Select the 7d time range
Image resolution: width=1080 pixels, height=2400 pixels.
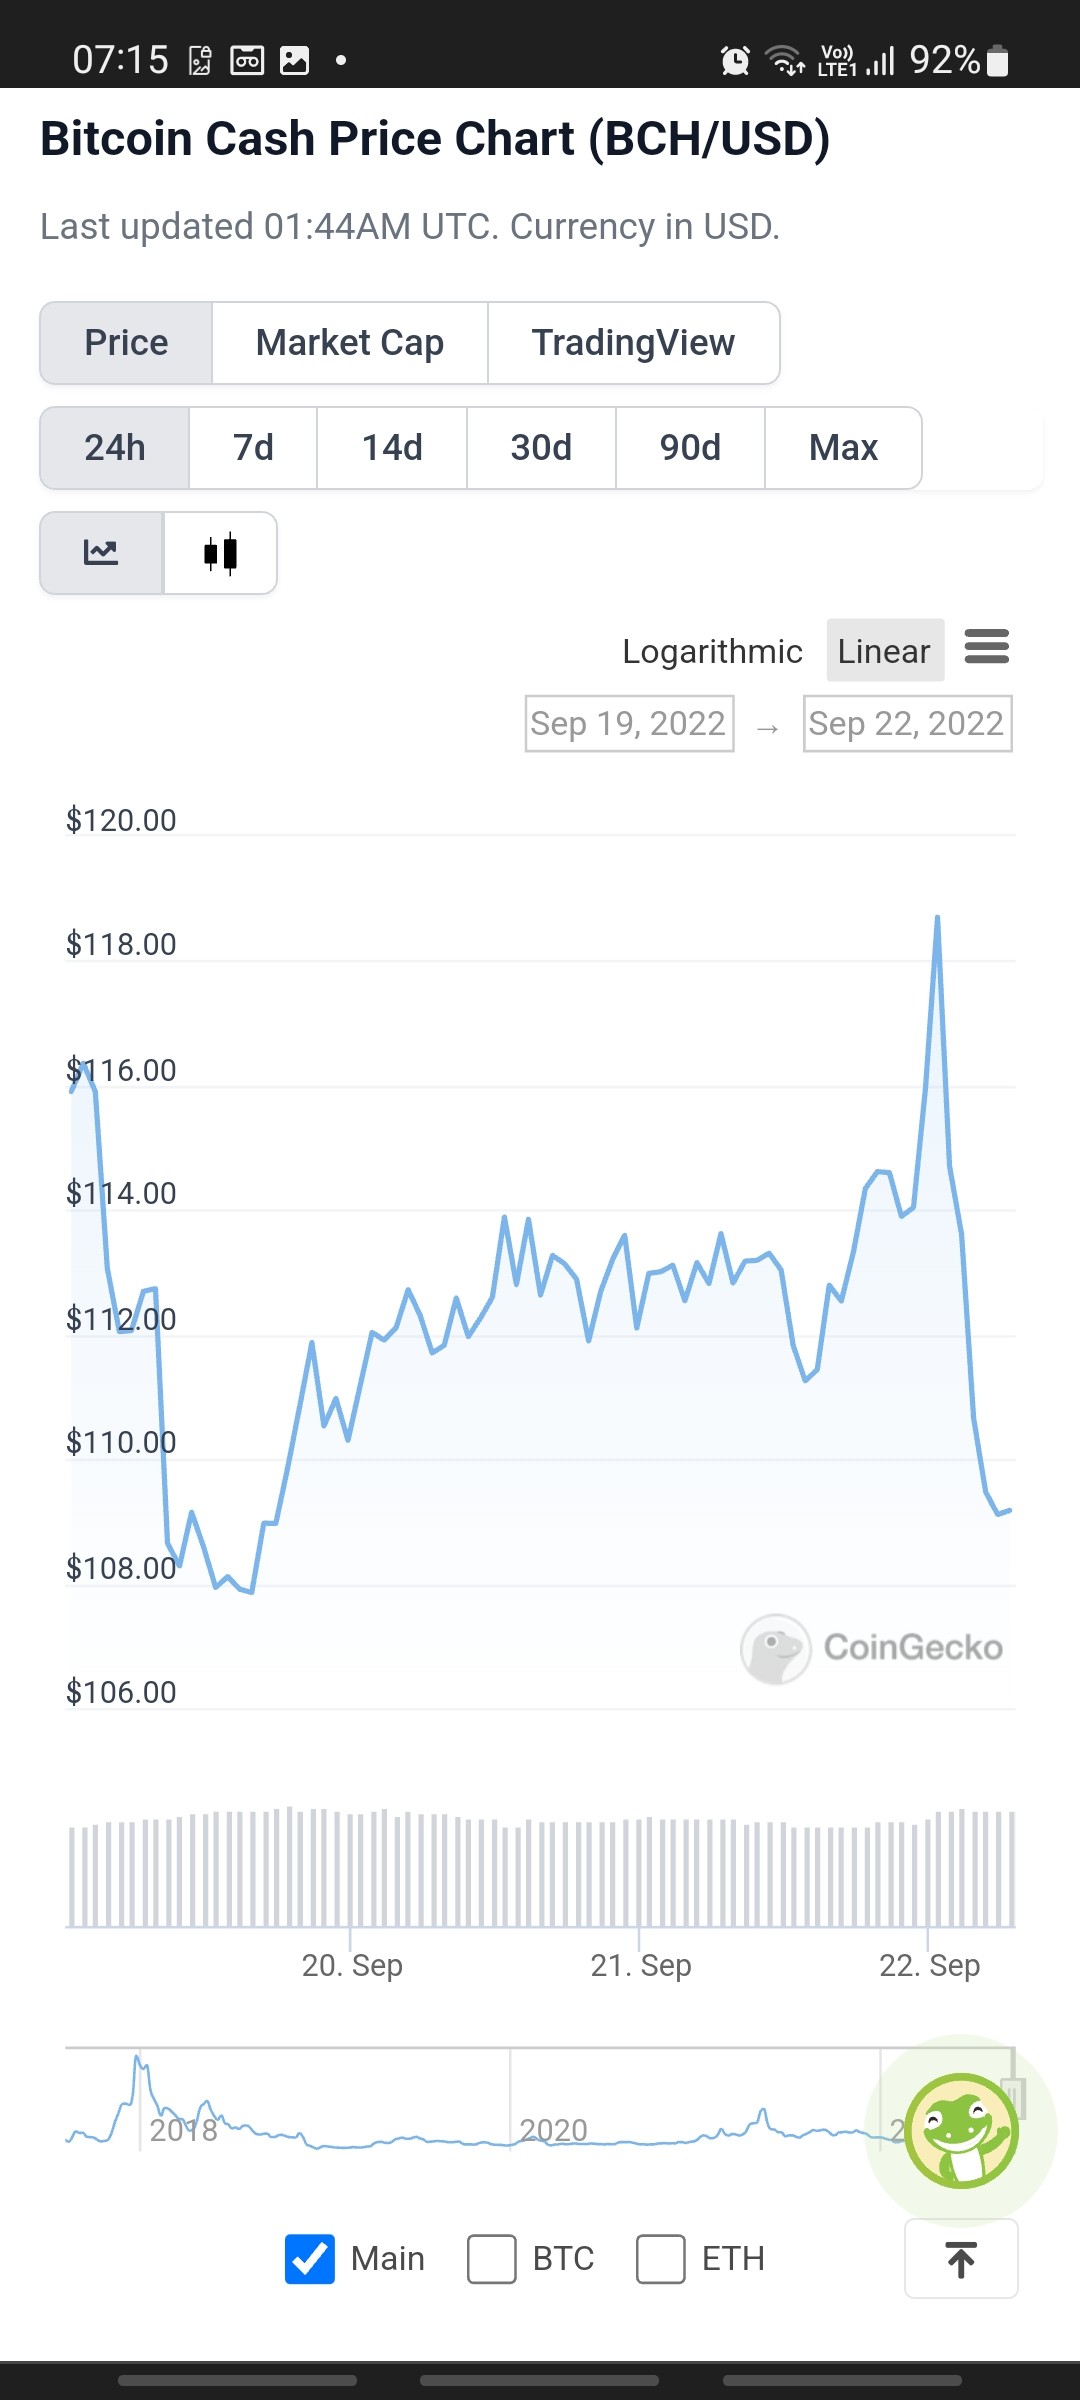point(253,448)
